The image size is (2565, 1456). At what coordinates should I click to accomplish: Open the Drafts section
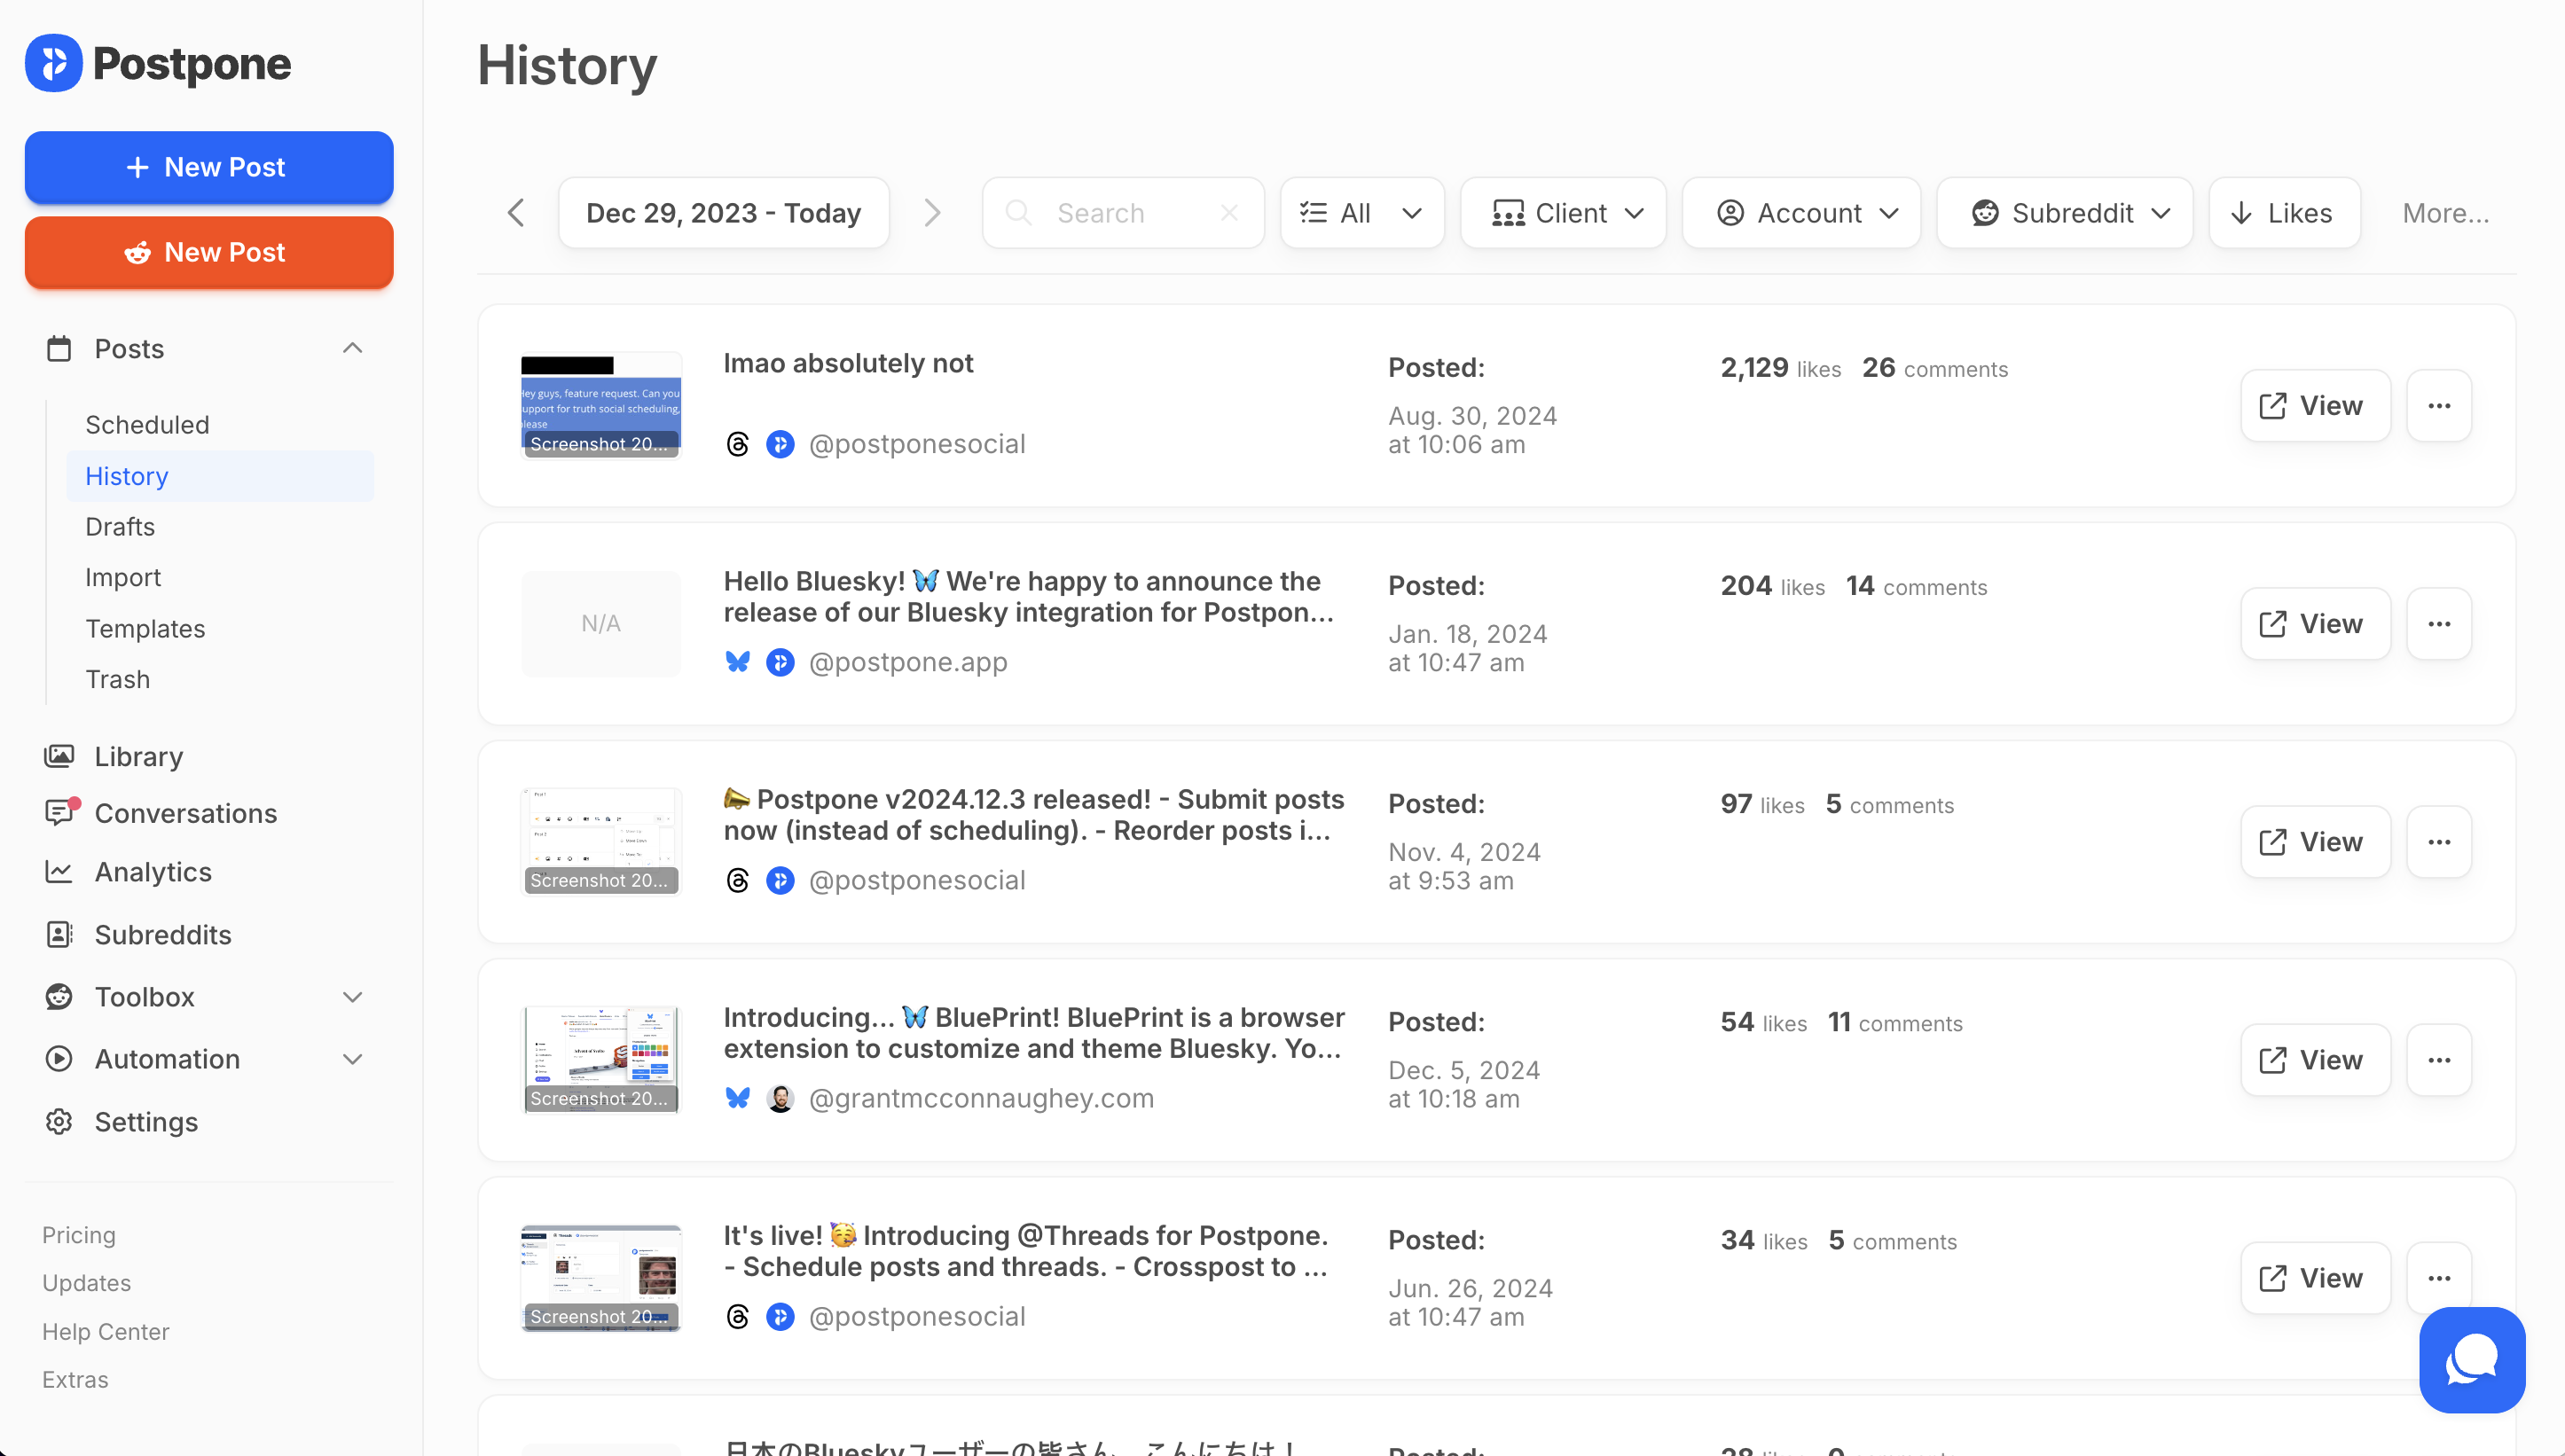click(119, 526)
